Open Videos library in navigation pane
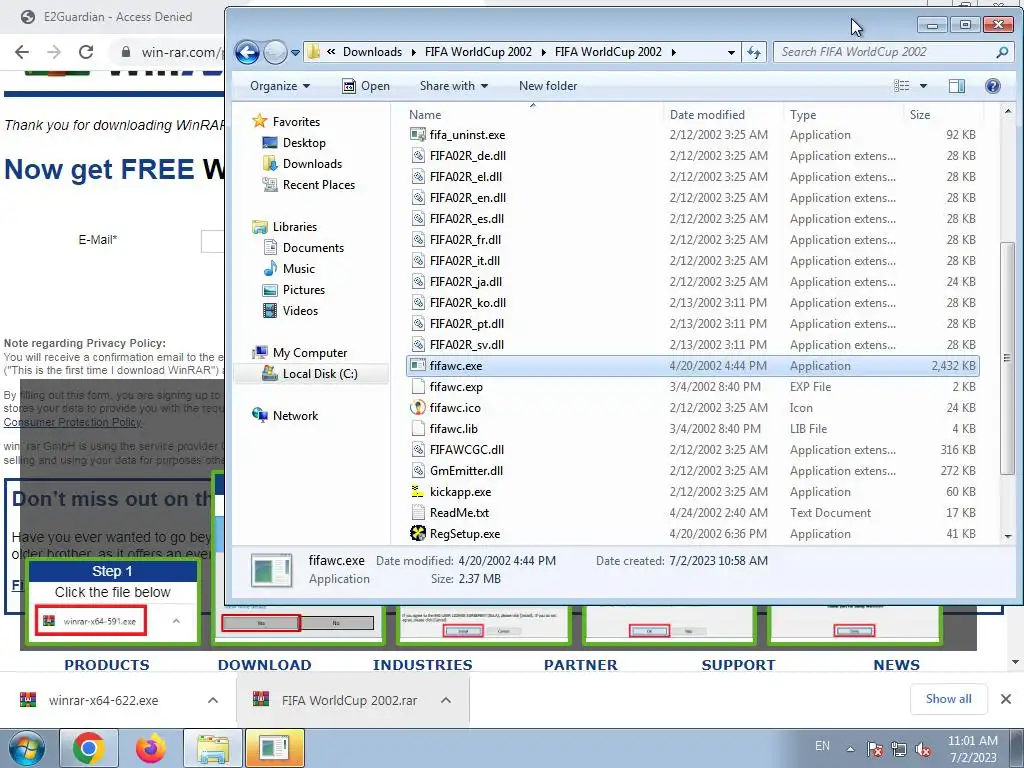Screen dimensions: 1024x768 [x=300, y=311]
